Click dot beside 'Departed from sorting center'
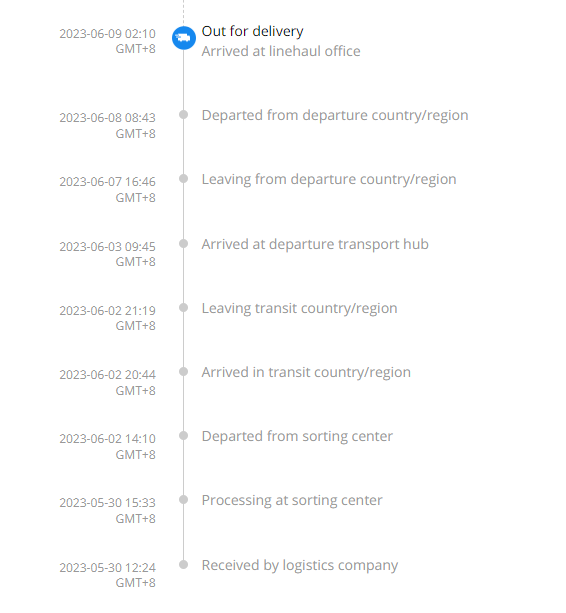The height and width of the screenshot is (613, 566). point(183,436)
